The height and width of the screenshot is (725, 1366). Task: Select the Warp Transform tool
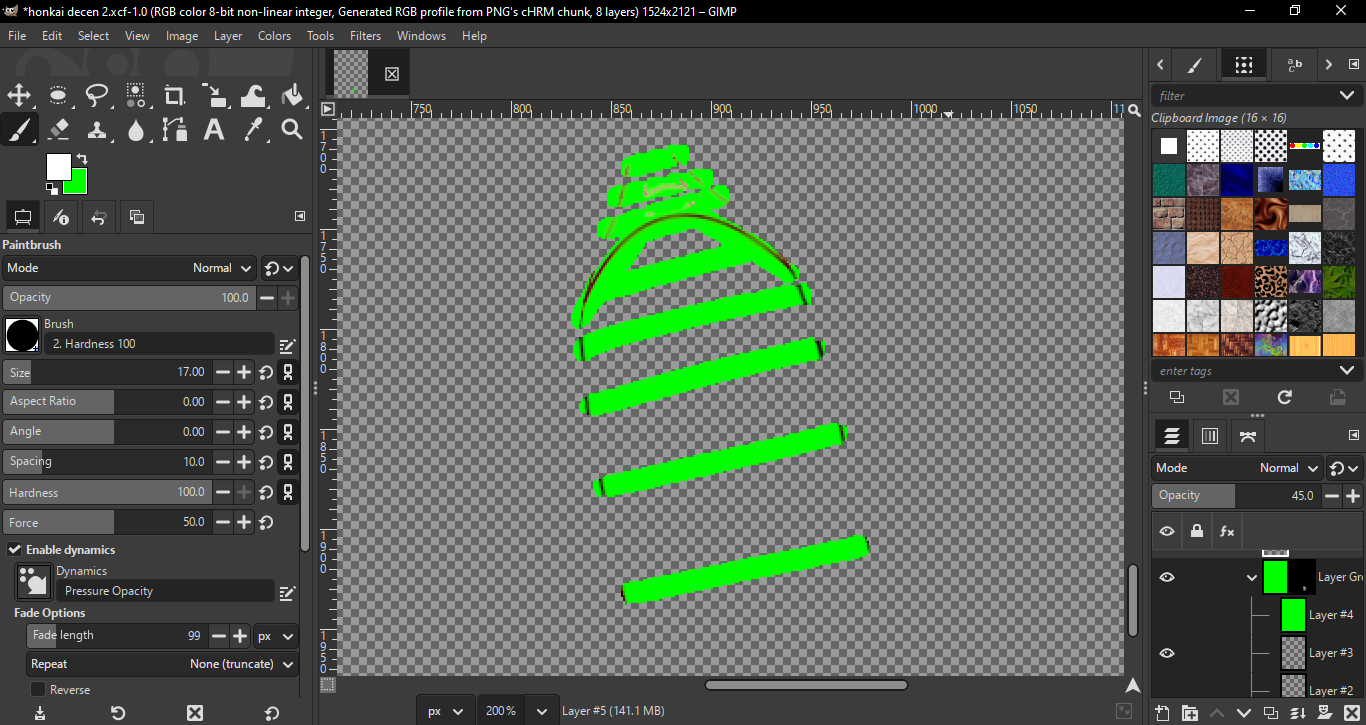(x=253, y=96)
